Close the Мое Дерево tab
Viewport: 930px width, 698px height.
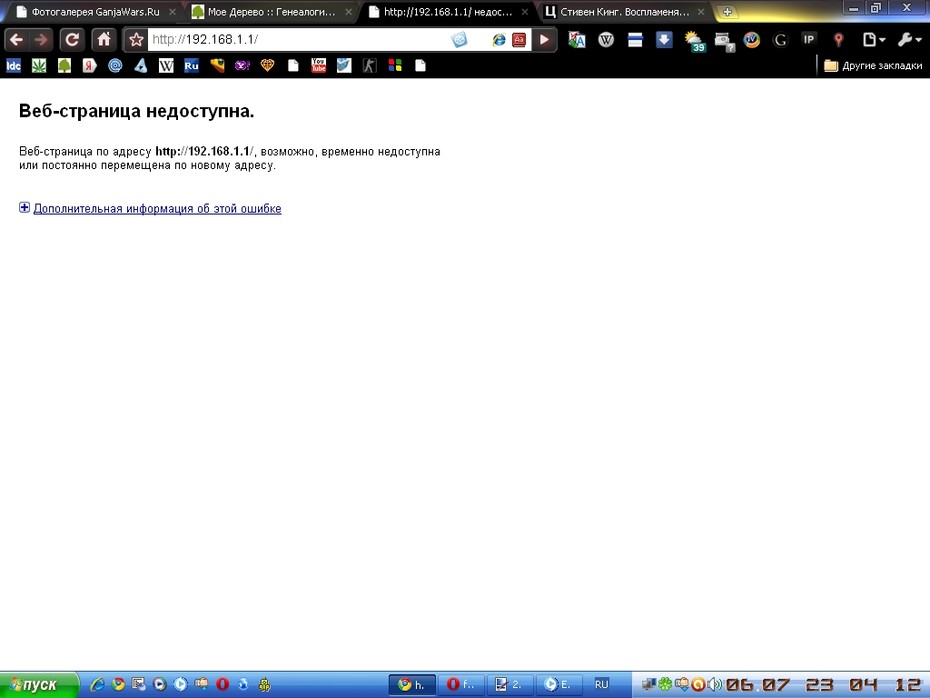pyautogui.click(x=348, y=12)
